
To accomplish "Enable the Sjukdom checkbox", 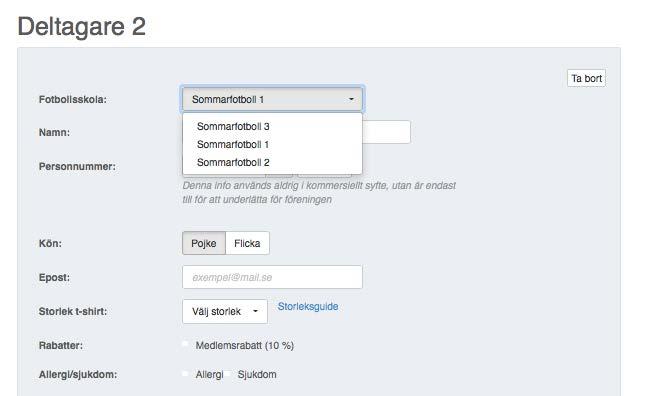I will [x=227, y=373].
